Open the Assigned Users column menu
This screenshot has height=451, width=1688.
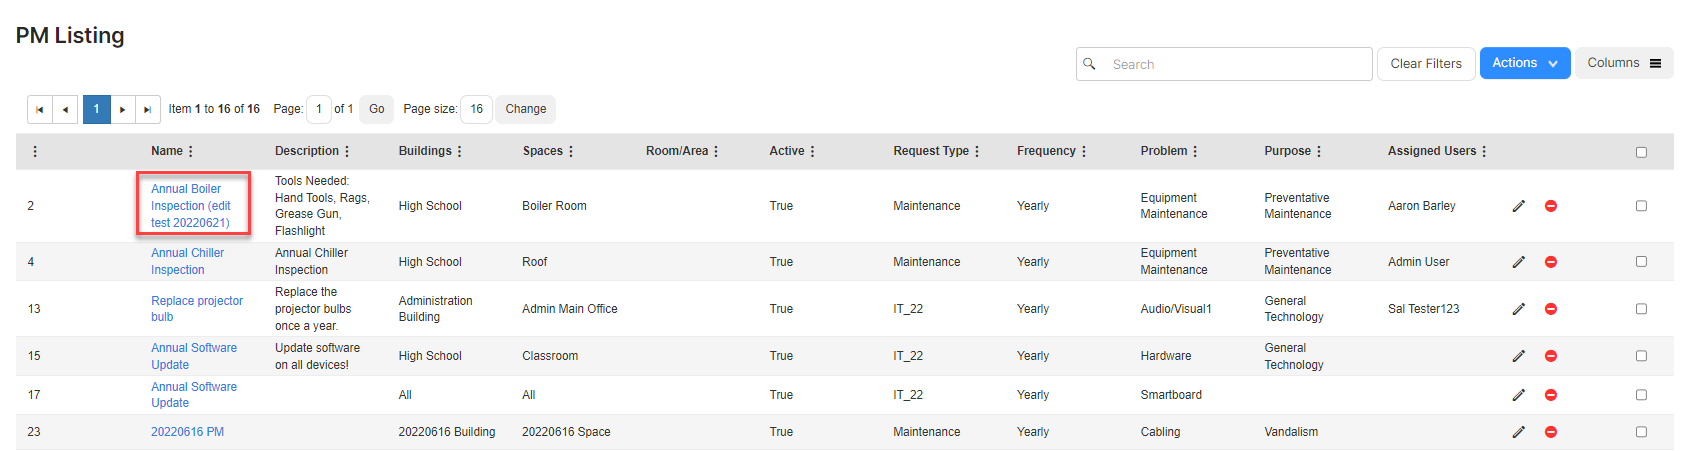[1484, 152]
